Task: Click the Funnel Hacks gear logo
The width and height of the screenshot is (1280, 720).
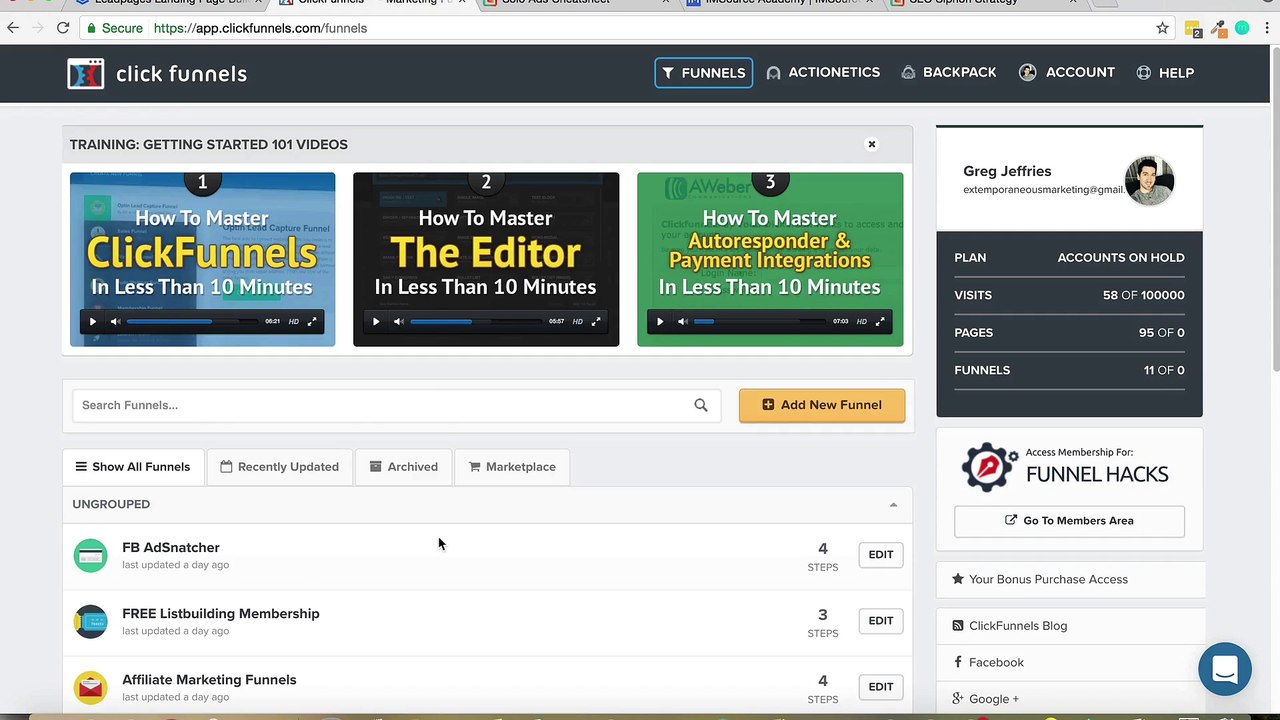Action: [x=989, y=466]
